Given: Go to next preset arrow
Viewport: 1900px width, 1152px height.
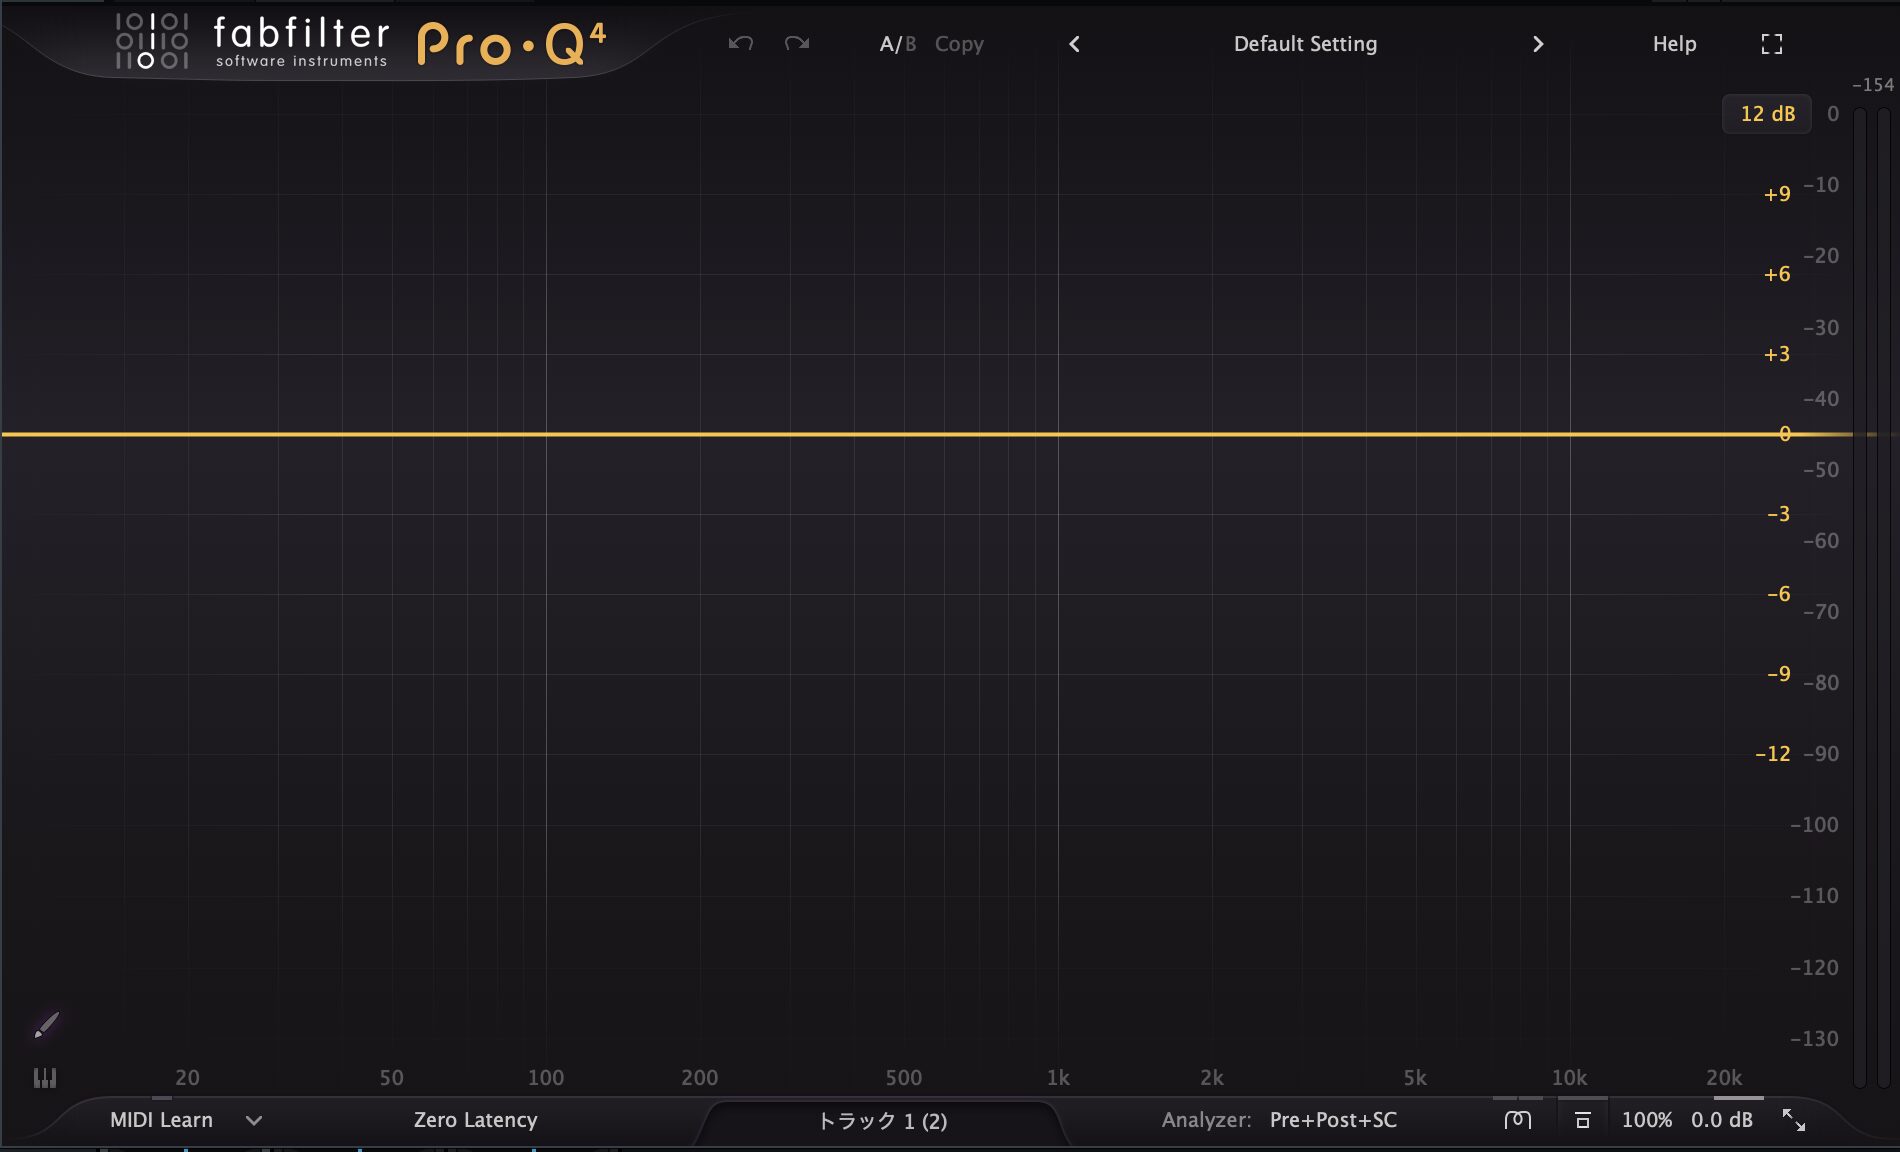Looking at the screenshot, I should [1538, 44].
